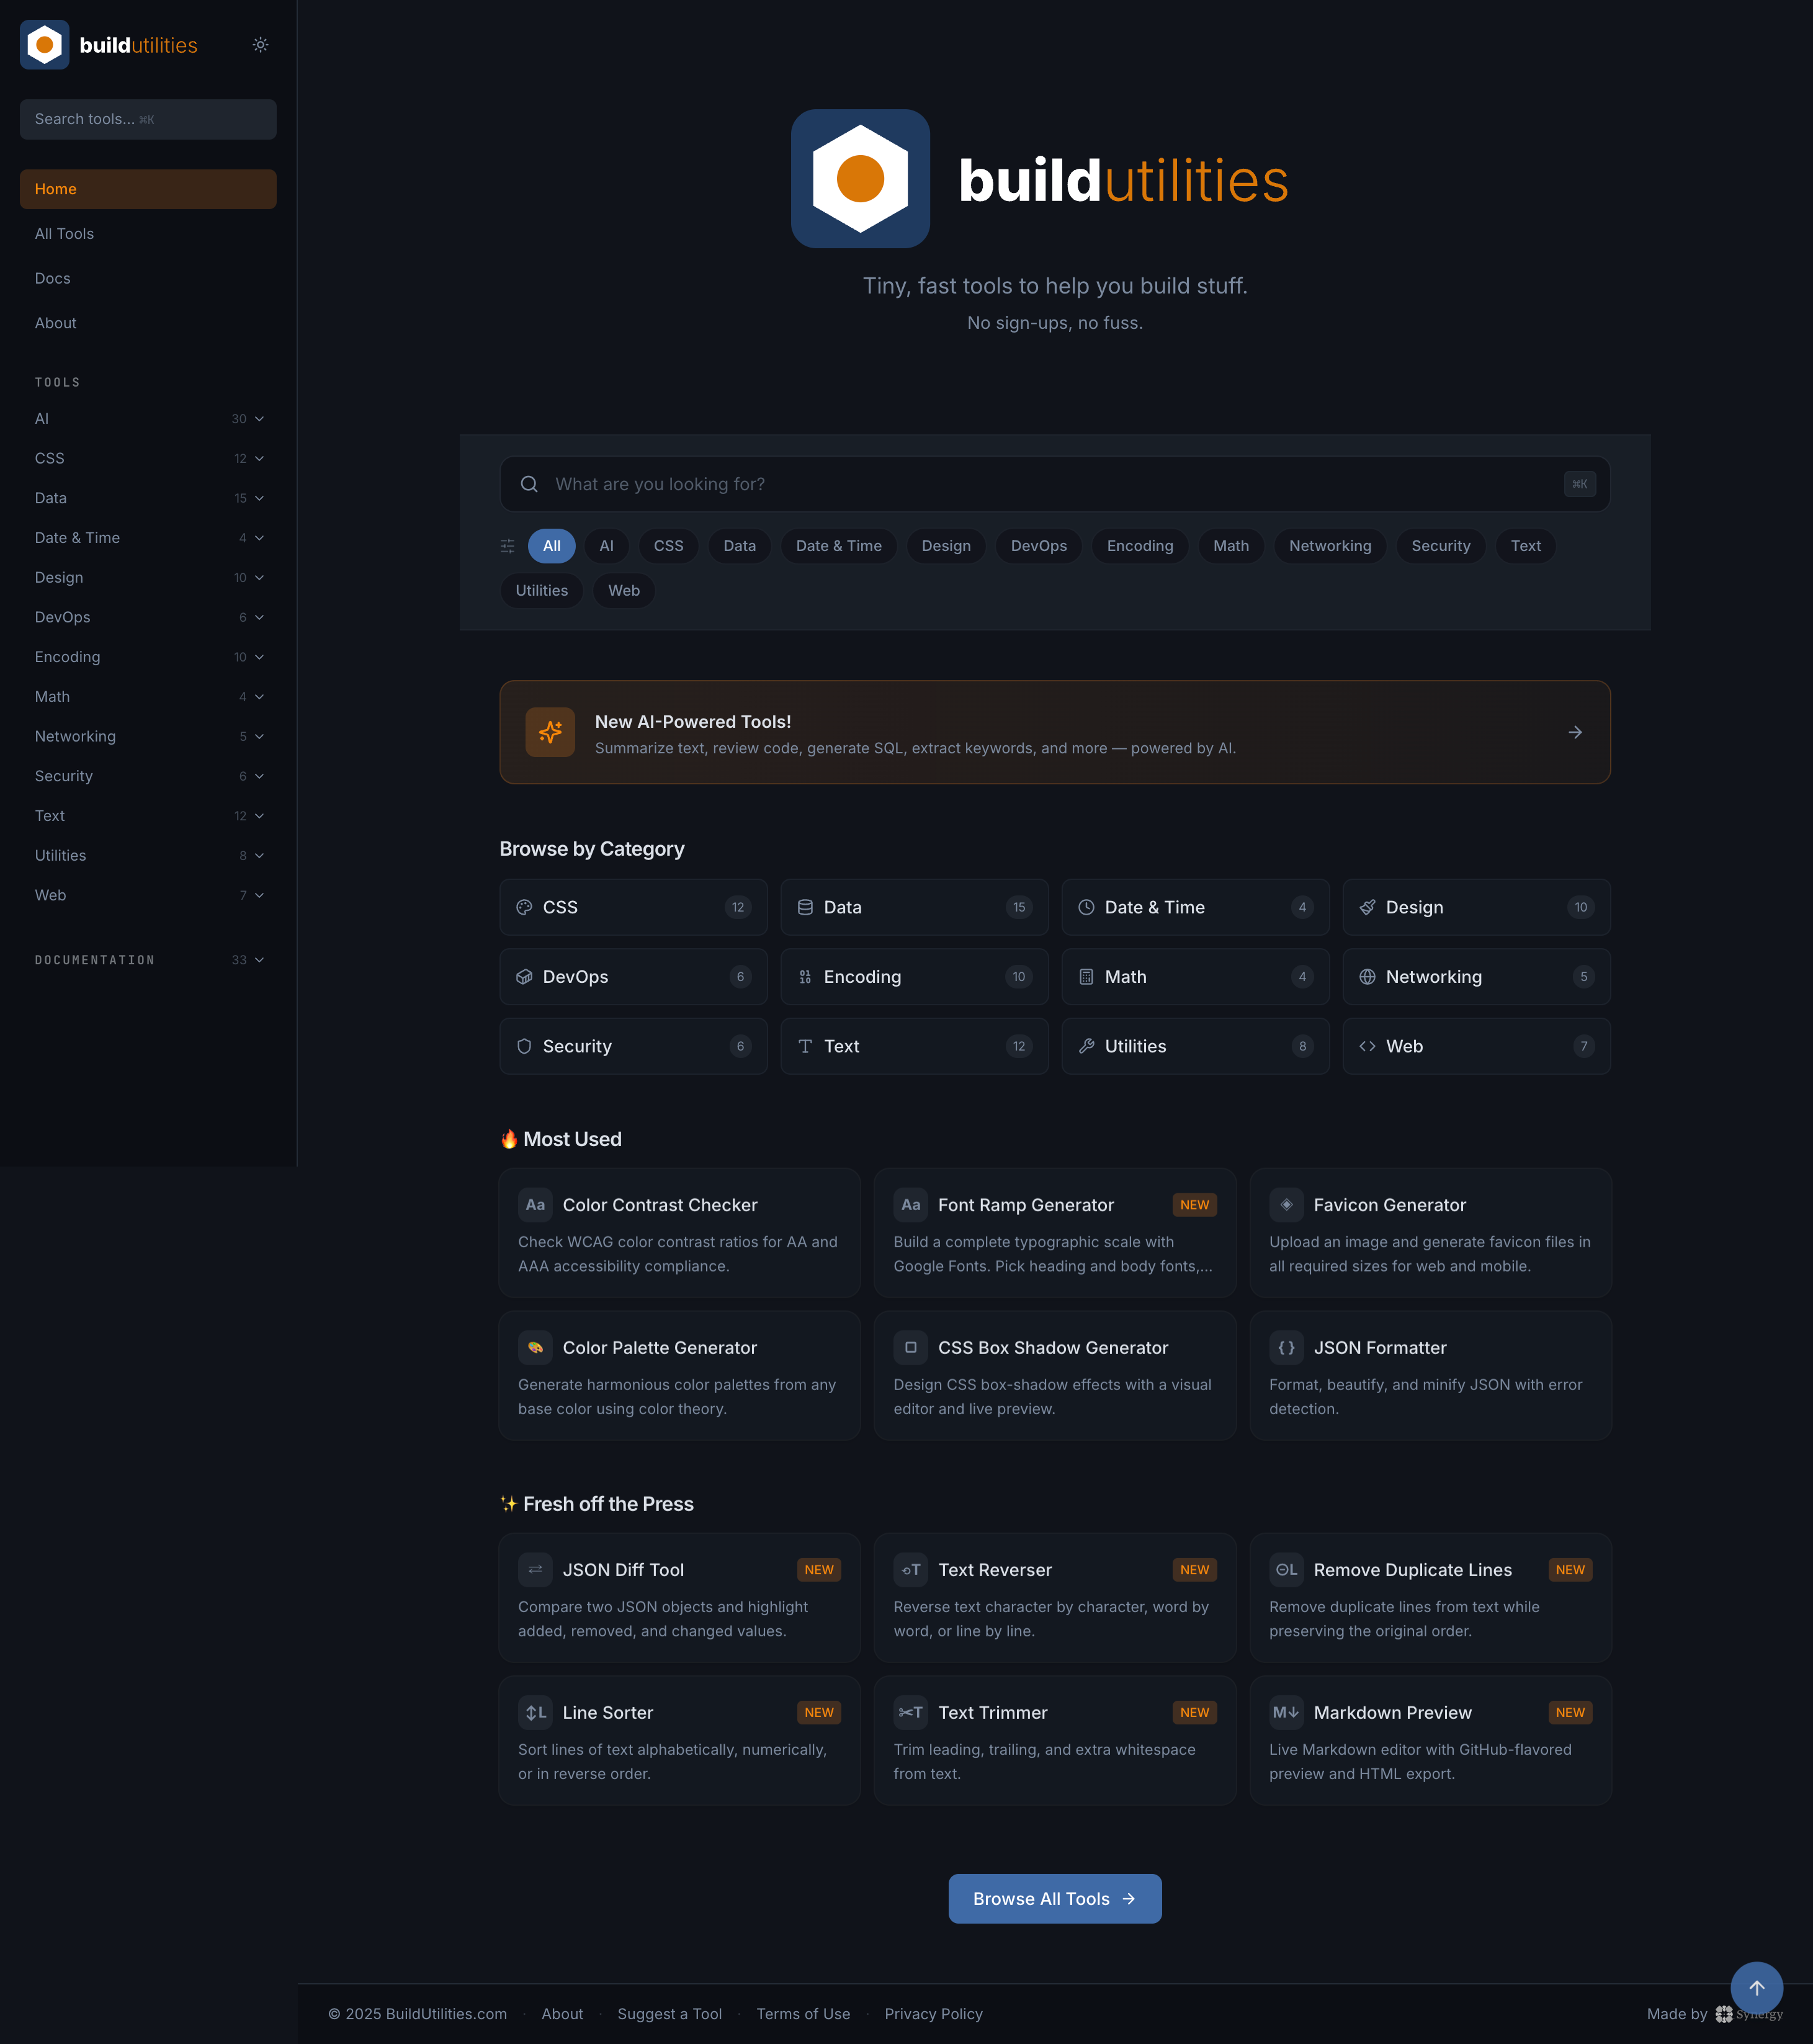
Task: Click the JSON Formatter curly-braces icon
Action: [x=1286, y=1347]
